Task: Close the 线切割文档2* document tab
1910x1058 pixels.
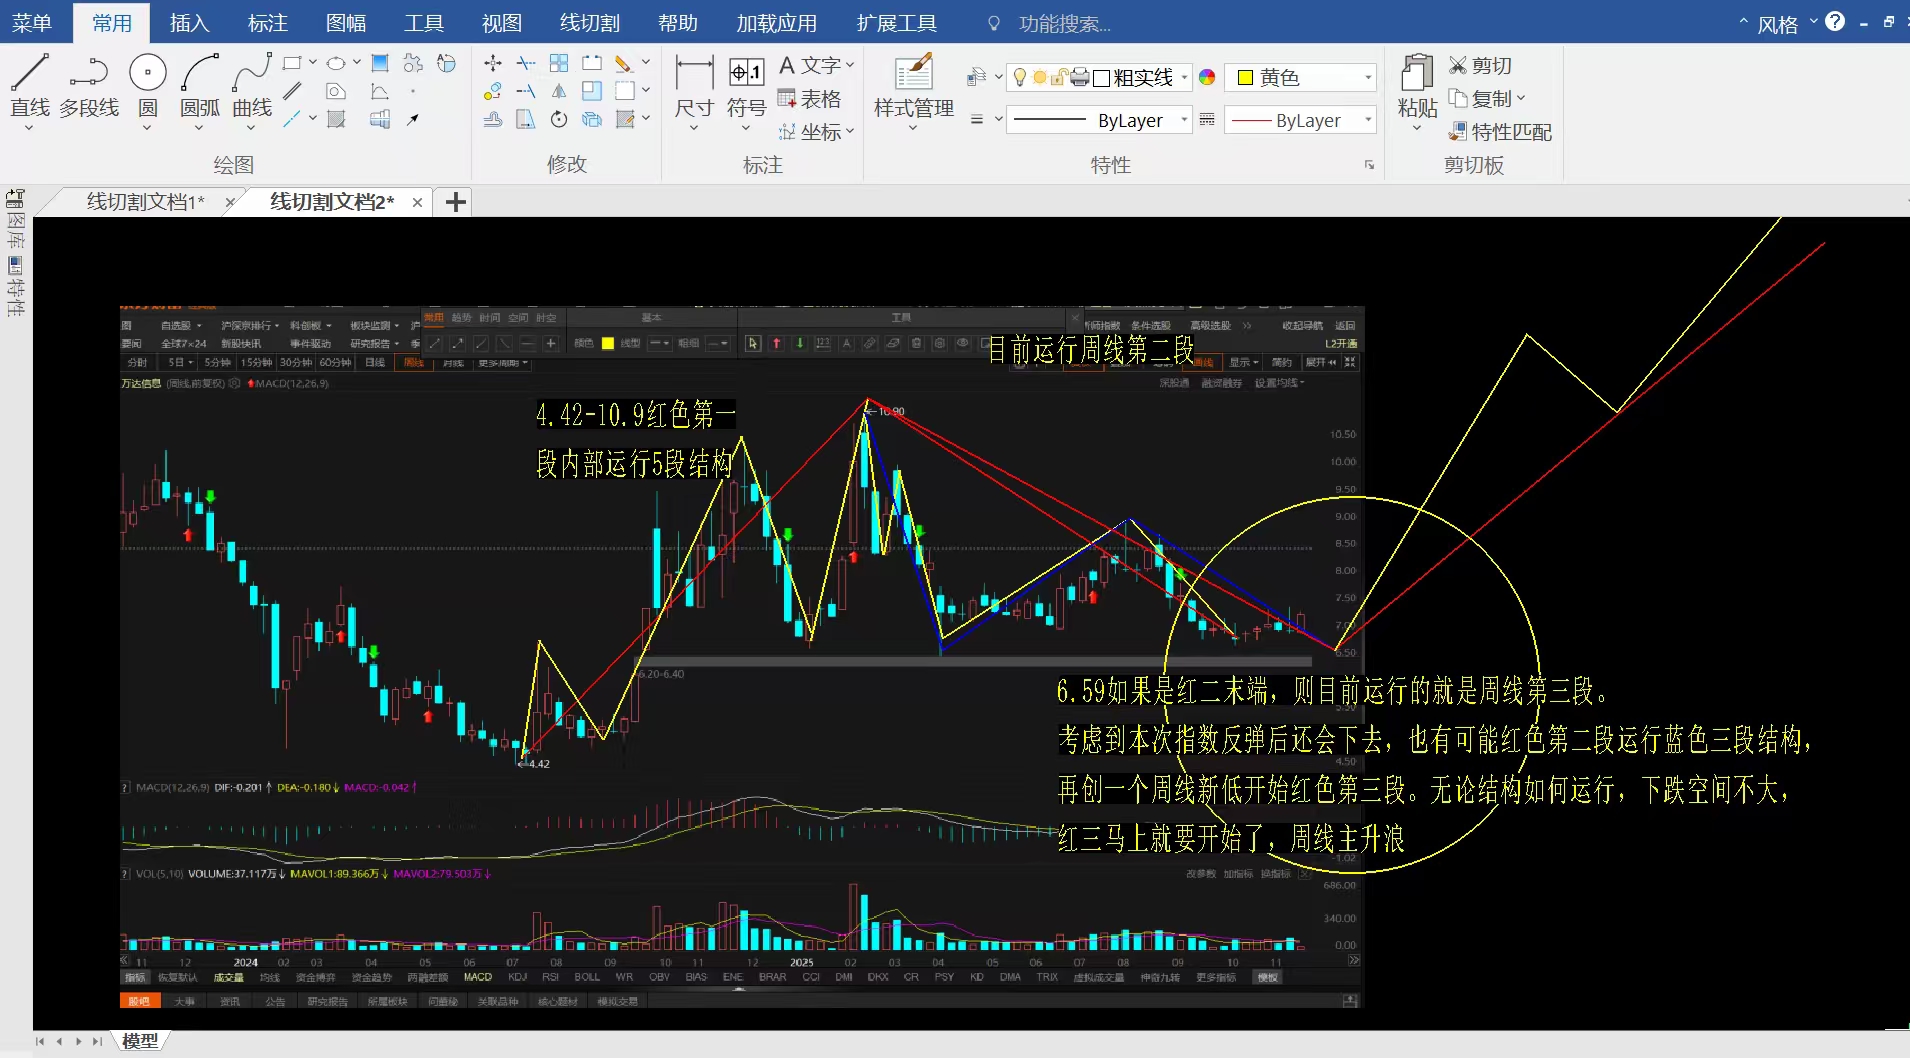Action: (417, 202)
